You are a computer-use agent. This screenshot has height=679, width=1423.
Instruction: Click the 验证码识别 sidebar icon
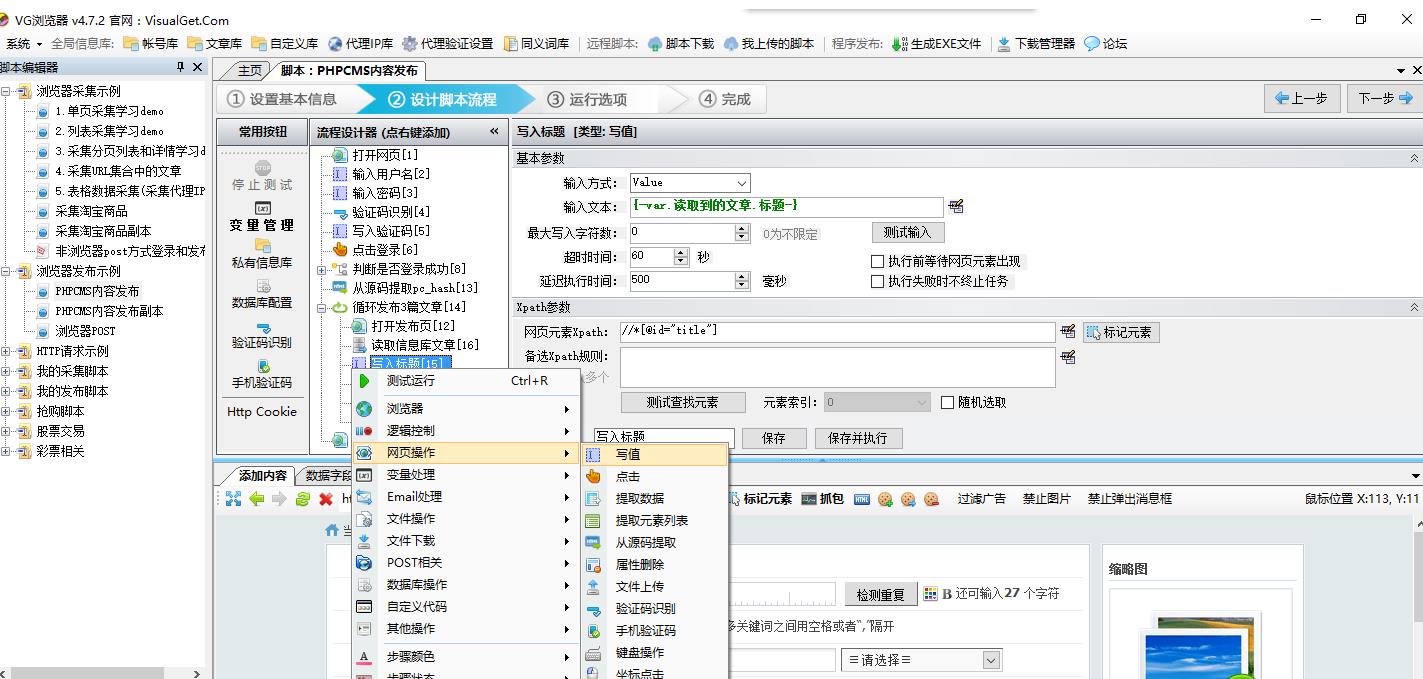tap(262, 328)
